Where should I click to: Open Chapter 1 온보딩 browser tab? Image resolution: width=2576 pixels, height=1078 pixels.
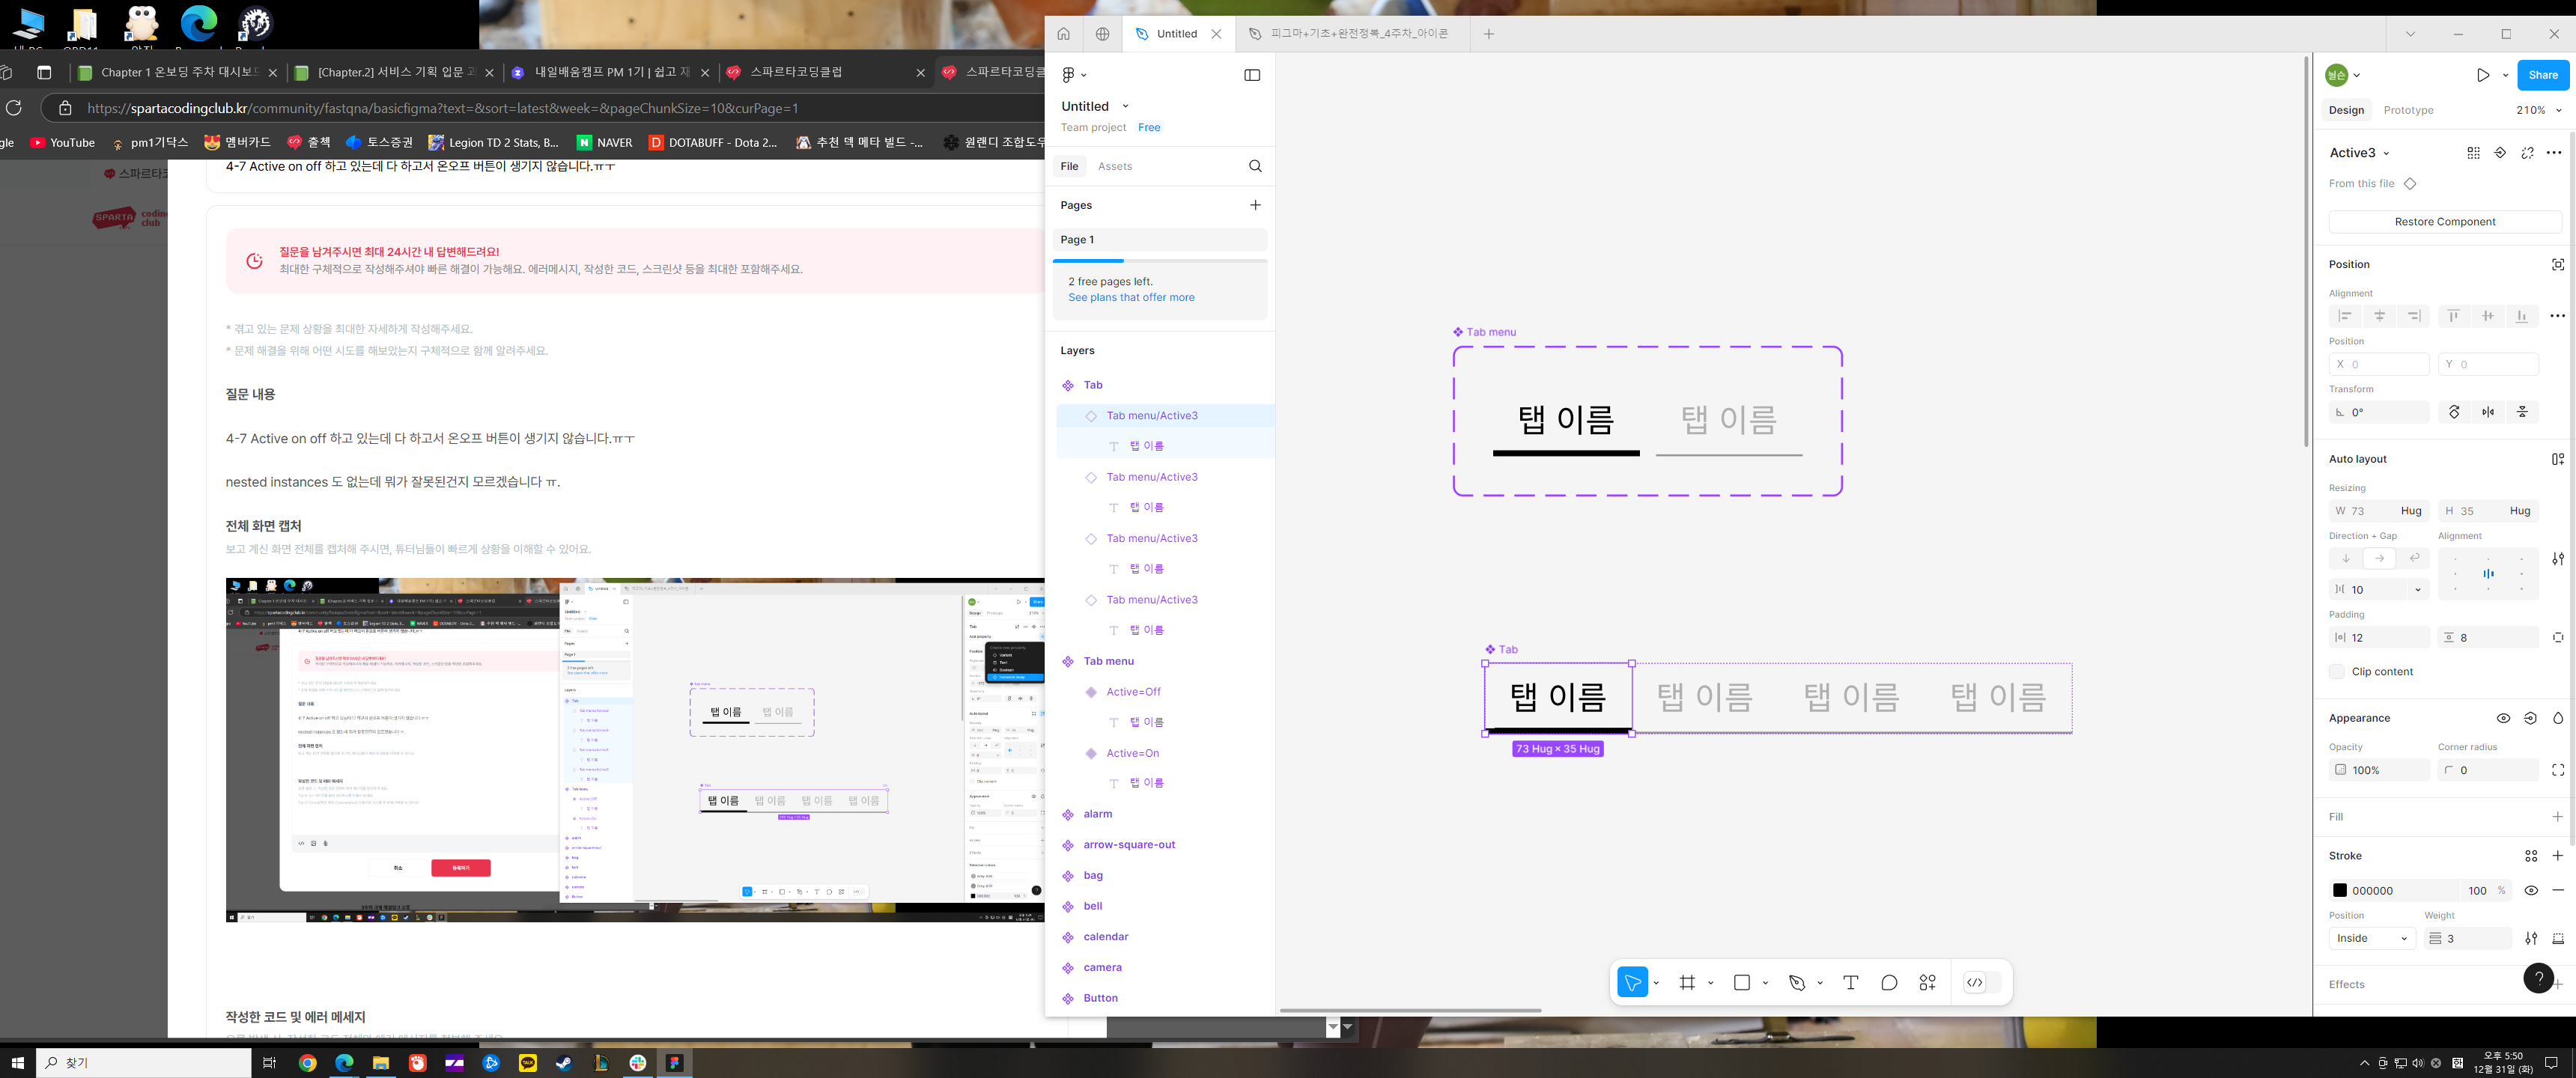tap(176, 72)
